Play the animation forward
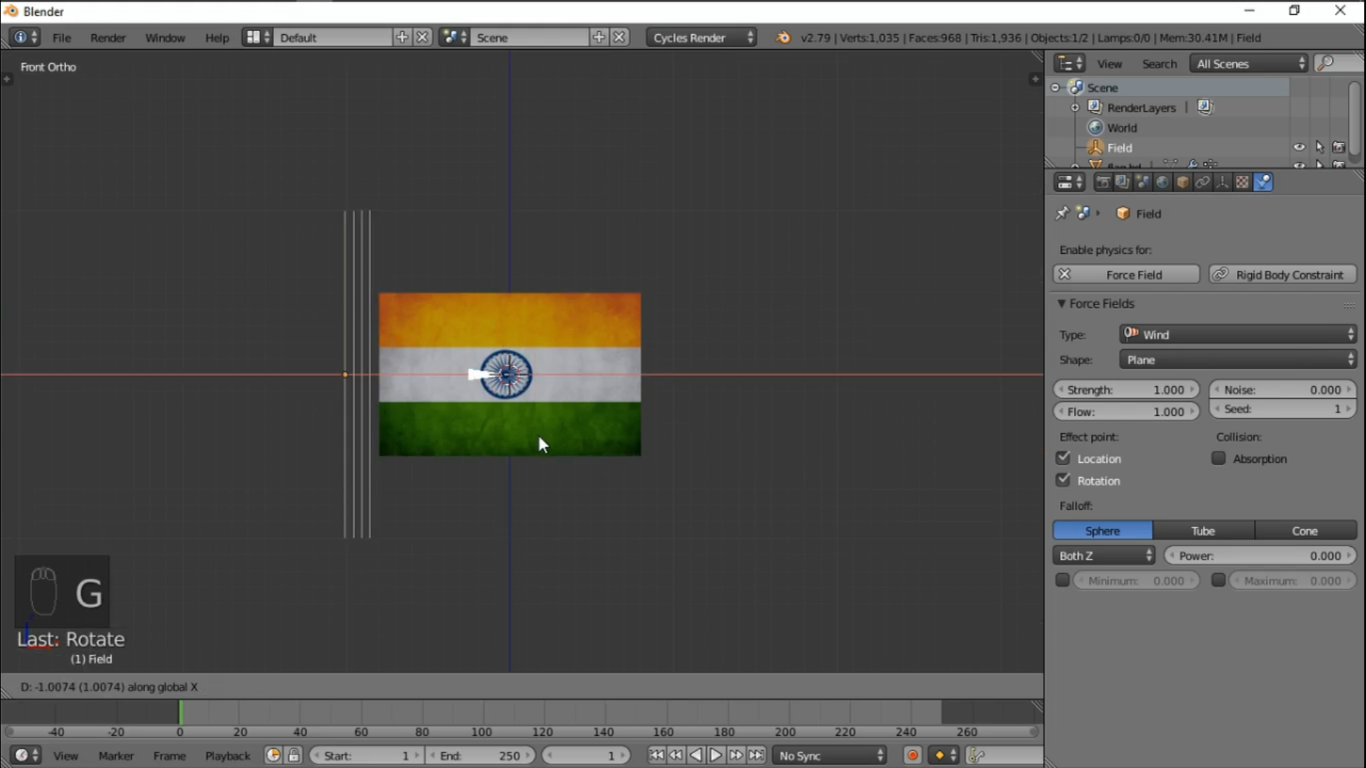 (716, 755)
